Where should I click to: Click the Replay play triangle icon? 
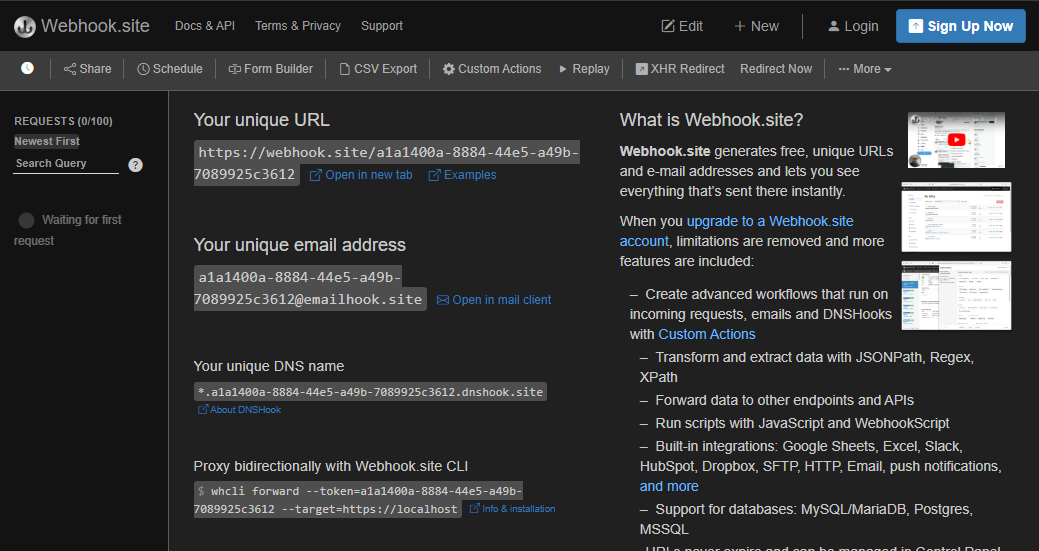[x=563, y=69]
